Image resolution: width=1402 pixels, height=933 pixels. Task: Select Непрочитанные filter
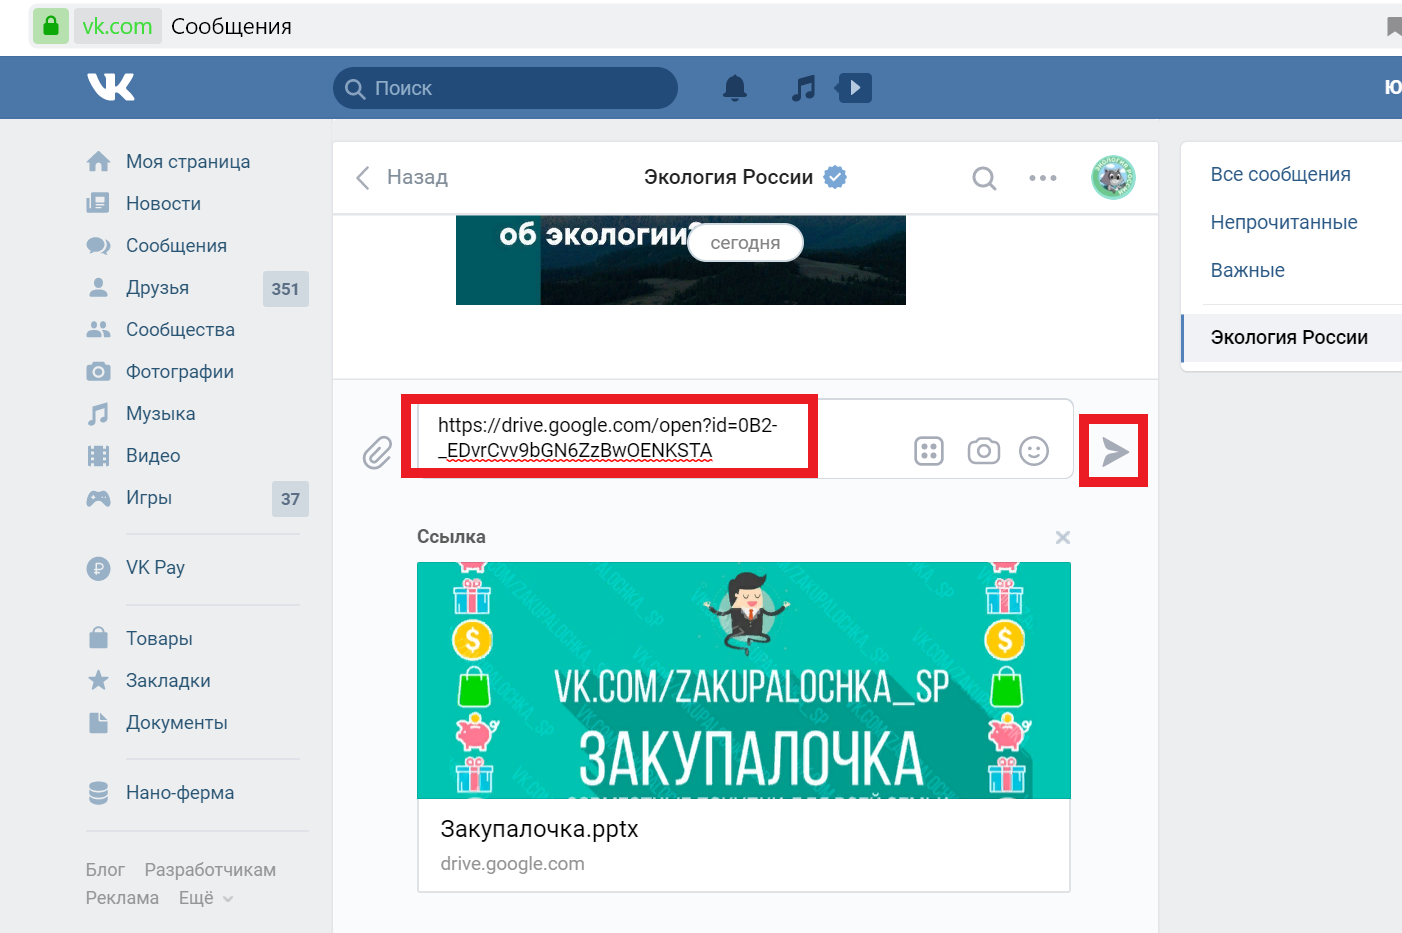point(1284,223)
